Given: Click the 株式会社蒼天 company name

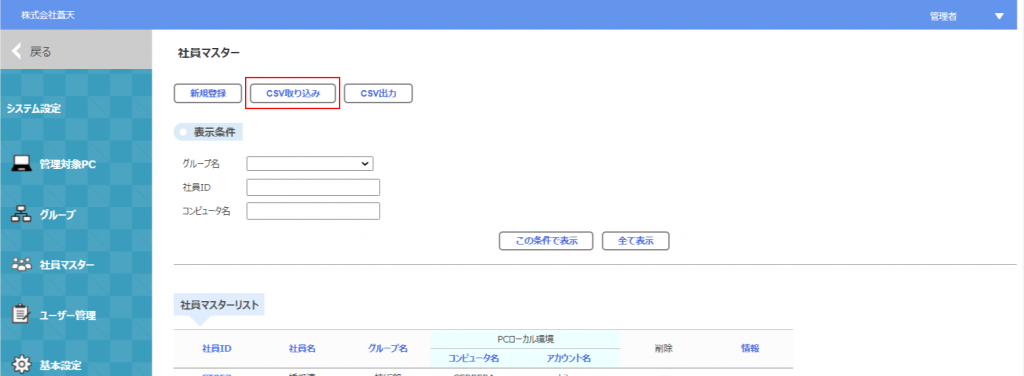Looking at the screenshot, I should [x=48, y=15].
